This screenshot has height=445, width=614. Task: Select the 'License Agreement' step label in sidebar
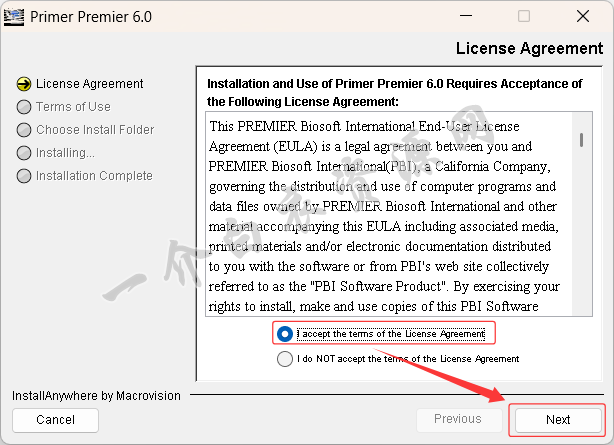[90, 84]
